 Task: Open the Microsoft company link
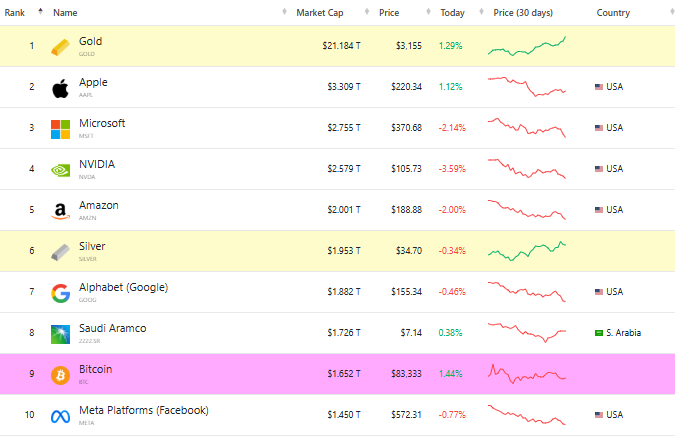point(102,123)
